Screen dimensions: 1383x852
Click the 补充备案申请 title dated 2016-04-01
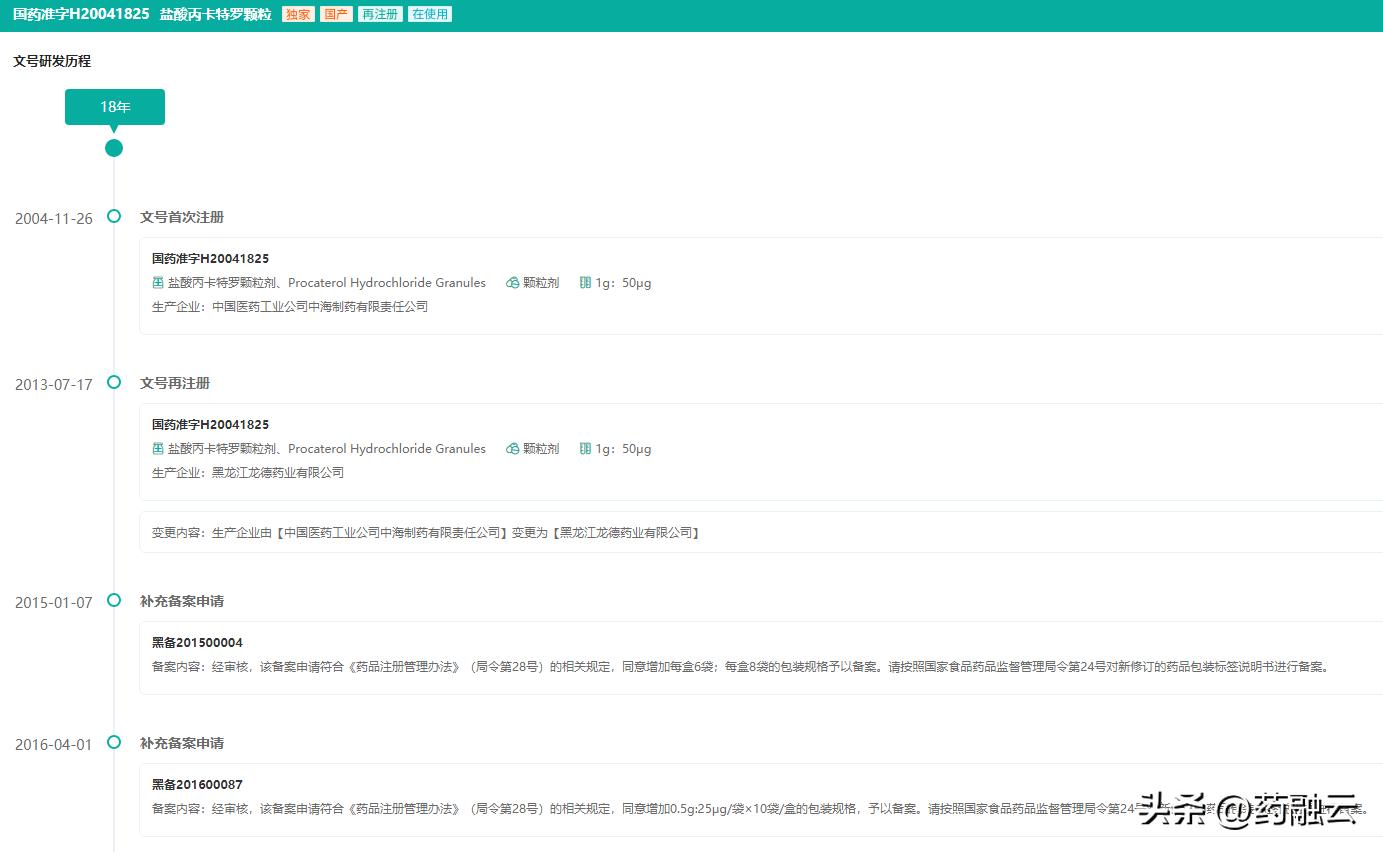click(x=182, y=743)
